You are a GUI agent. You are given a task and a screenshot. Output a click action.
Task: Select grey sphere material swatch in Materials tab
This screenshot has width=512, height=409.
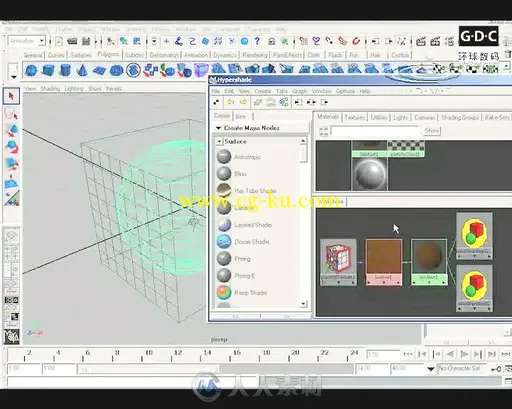[370, 174]
